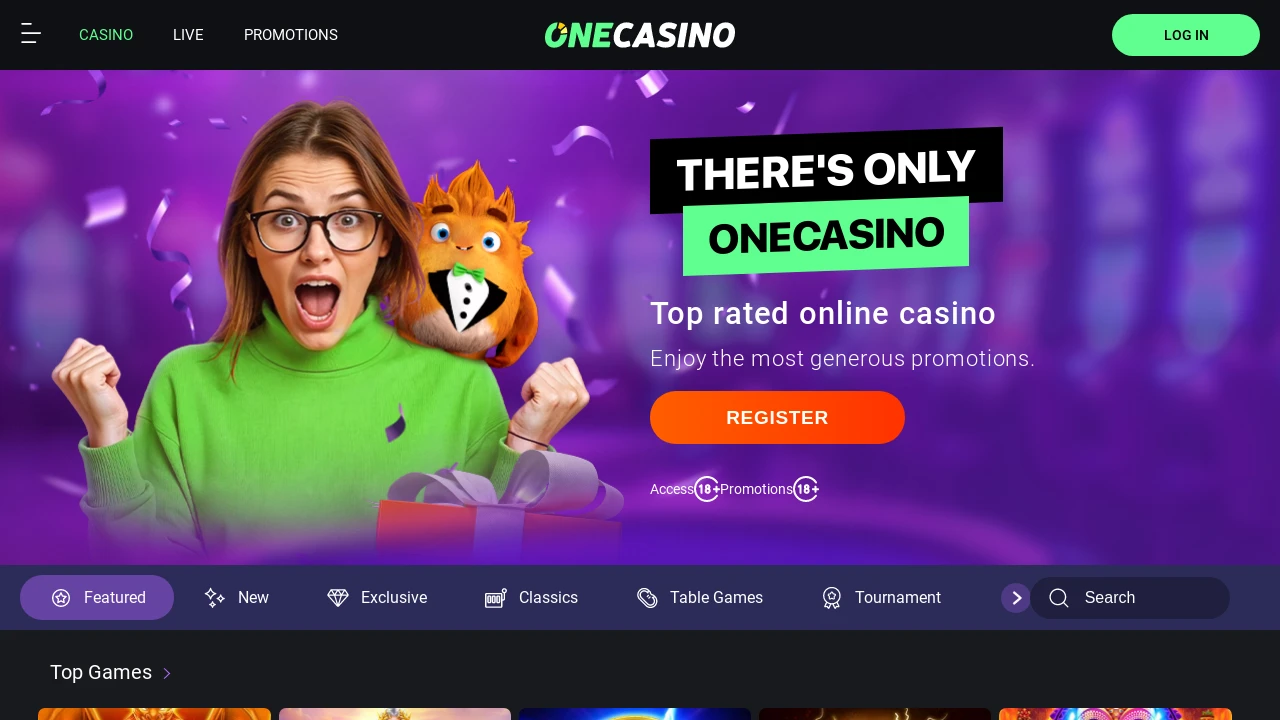Click the Classics slot machine icon
The width and height of the screenshot is (1280, 720).
tap(496, 598)
